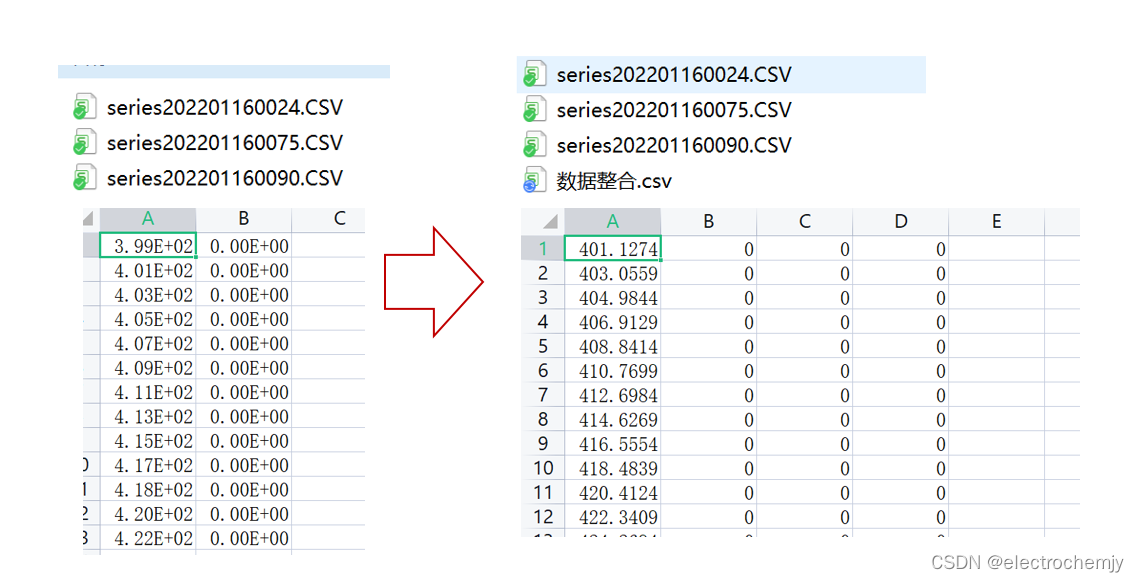The height and width of the screenshot is (582, 1139).
Task: Select row 10 header in right sheet
Action: pyautogui.click(x=543, y=468)
